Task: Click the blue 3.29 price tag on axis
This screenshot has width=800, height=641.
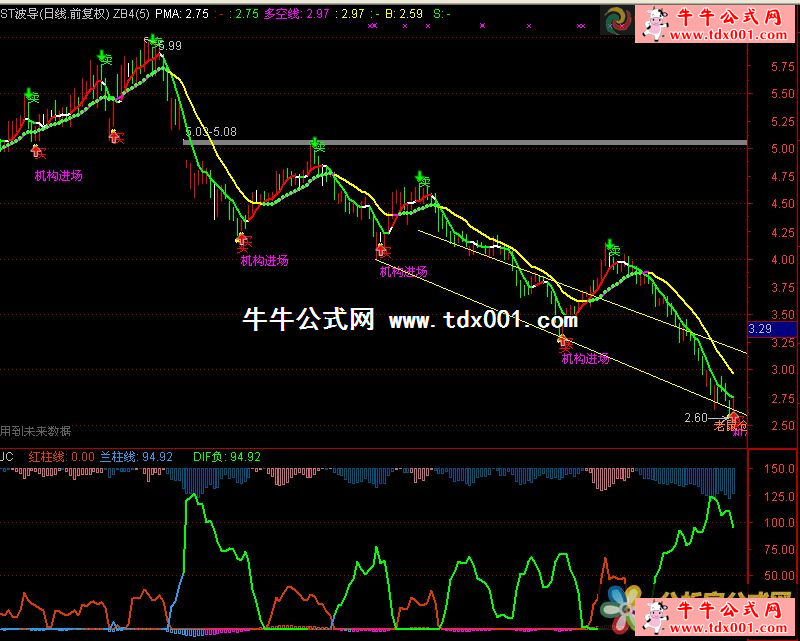Action: (760, 328)
